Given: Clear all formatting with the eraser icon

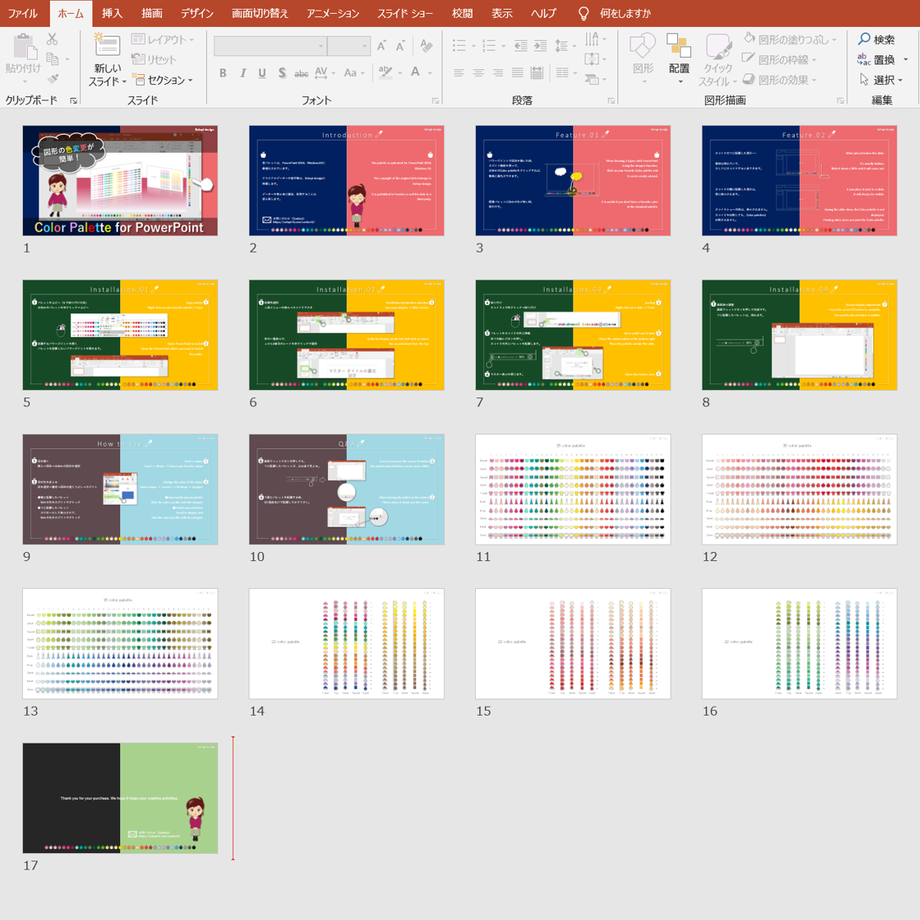Looking at the screenshot, I should 427,46.
